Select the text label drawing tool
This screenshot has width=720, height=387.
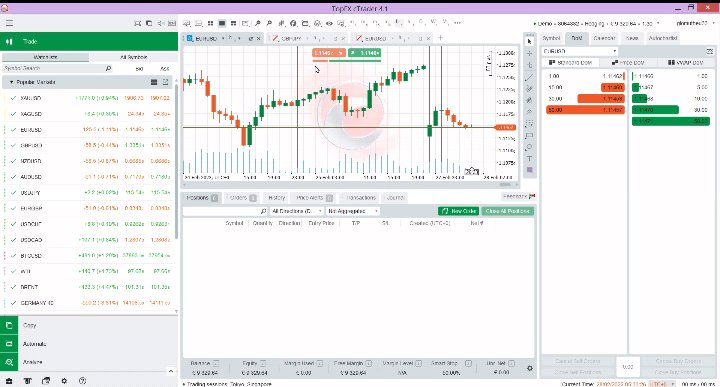click(x=529, y=159)
